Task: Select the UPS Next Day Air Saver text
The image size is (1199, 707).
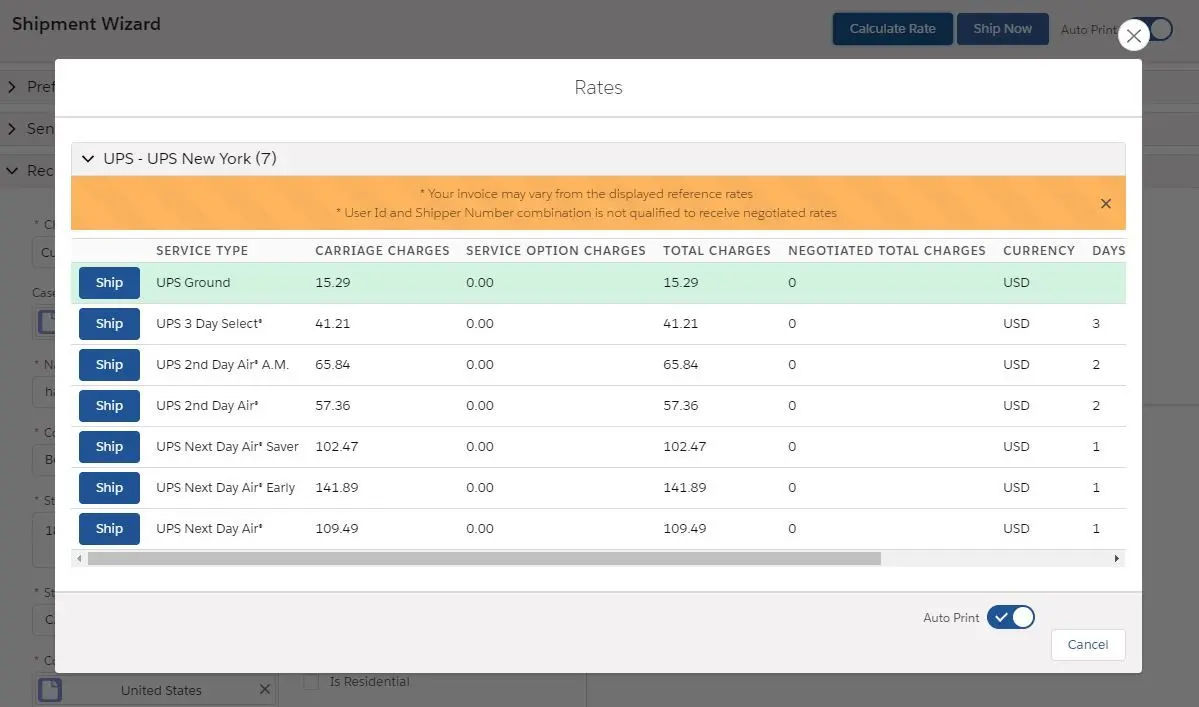Action: (227, 446)
